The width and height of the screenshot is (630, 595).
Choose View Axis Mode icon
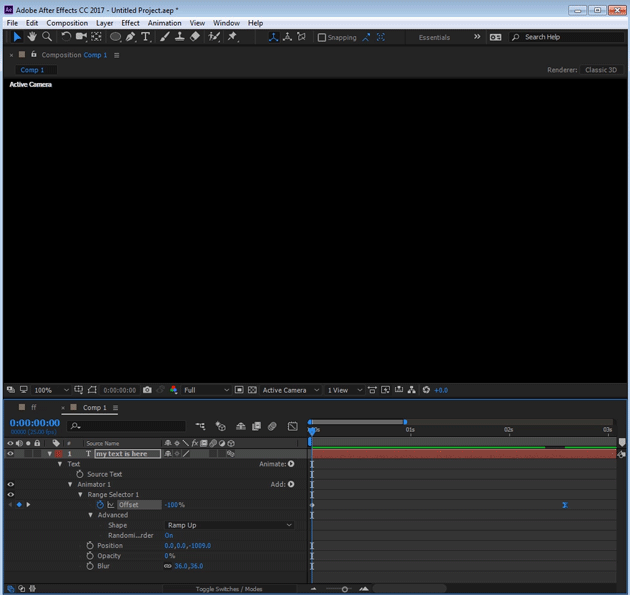tap(301, 37)
